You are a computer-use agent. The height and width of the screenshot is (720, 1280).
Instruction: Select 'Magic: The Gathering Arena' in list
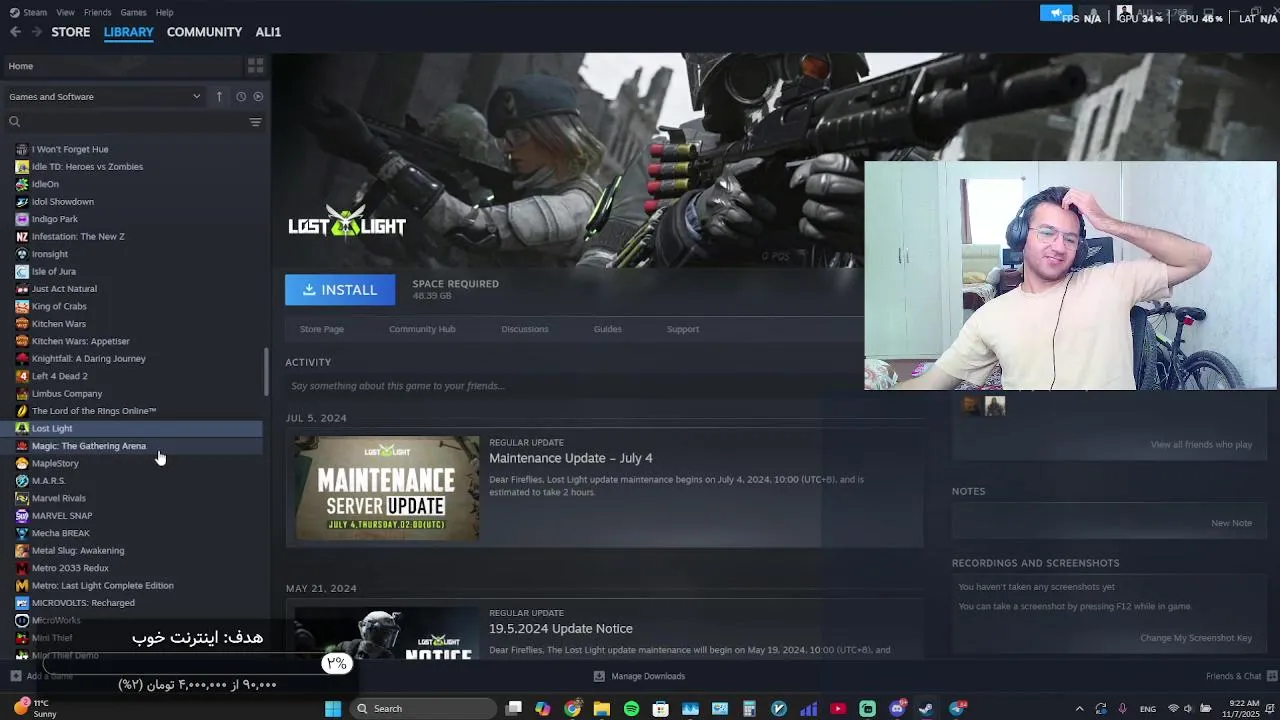pos(132,446)
